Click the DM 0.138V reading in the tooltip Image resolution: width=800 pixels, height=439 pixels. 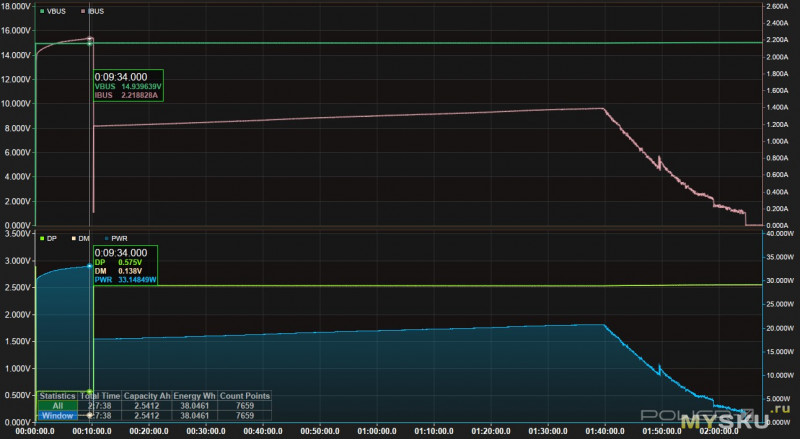118,271
